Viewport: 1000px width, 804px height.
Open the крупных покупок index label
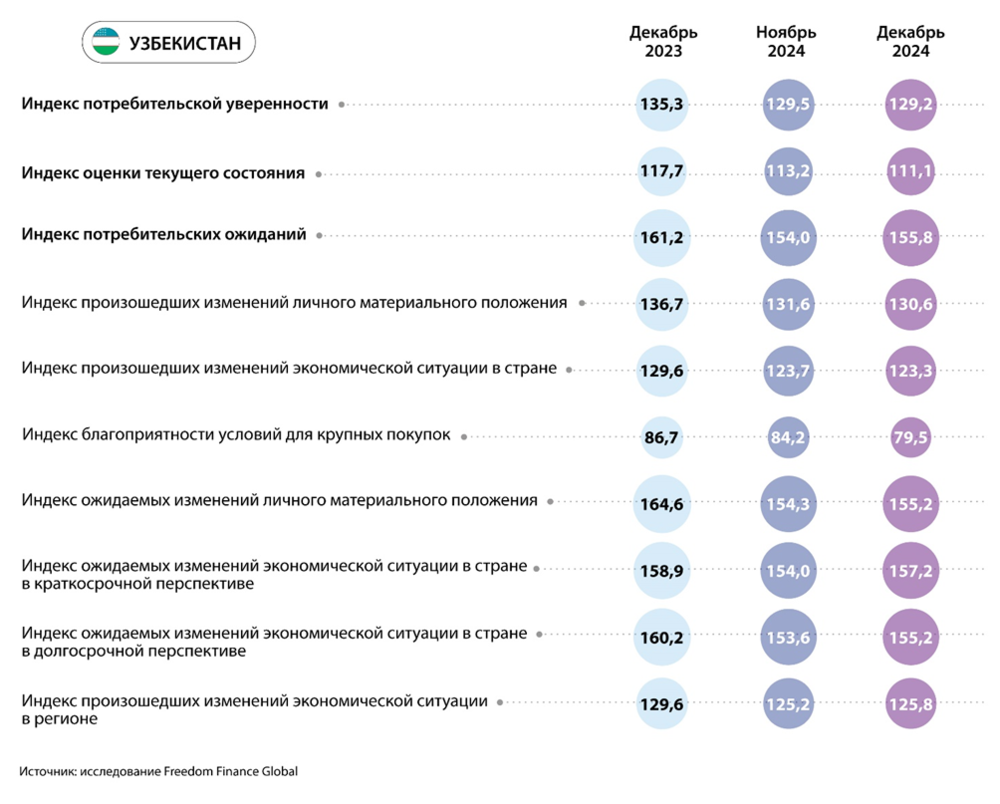pyautogui.click(x=236, y=435)
